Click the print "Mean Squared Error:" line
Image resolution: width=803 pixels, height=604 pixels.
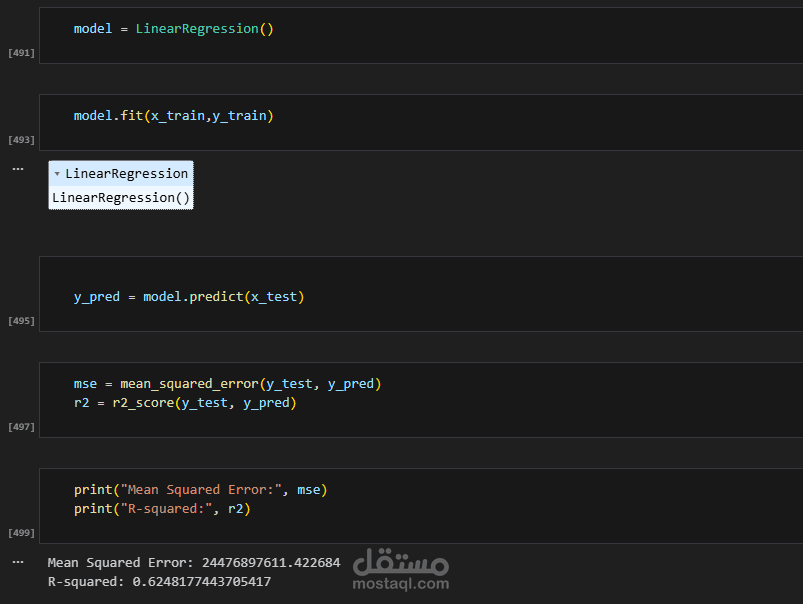tap(200, 490)
